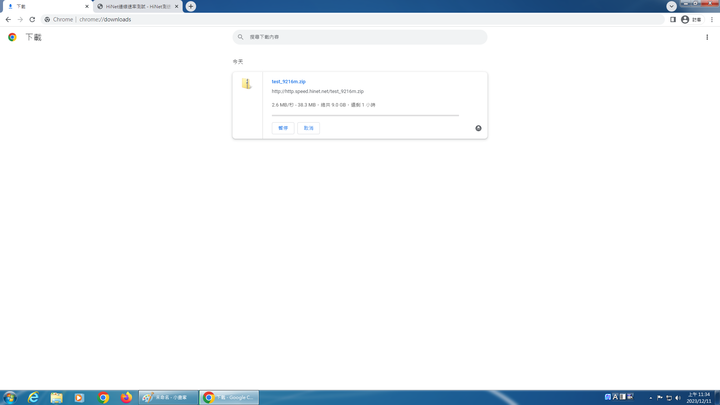Screen dimensions: 720x405
Task: Open Windows Explorer from taskbar
Action: point(56,398)
